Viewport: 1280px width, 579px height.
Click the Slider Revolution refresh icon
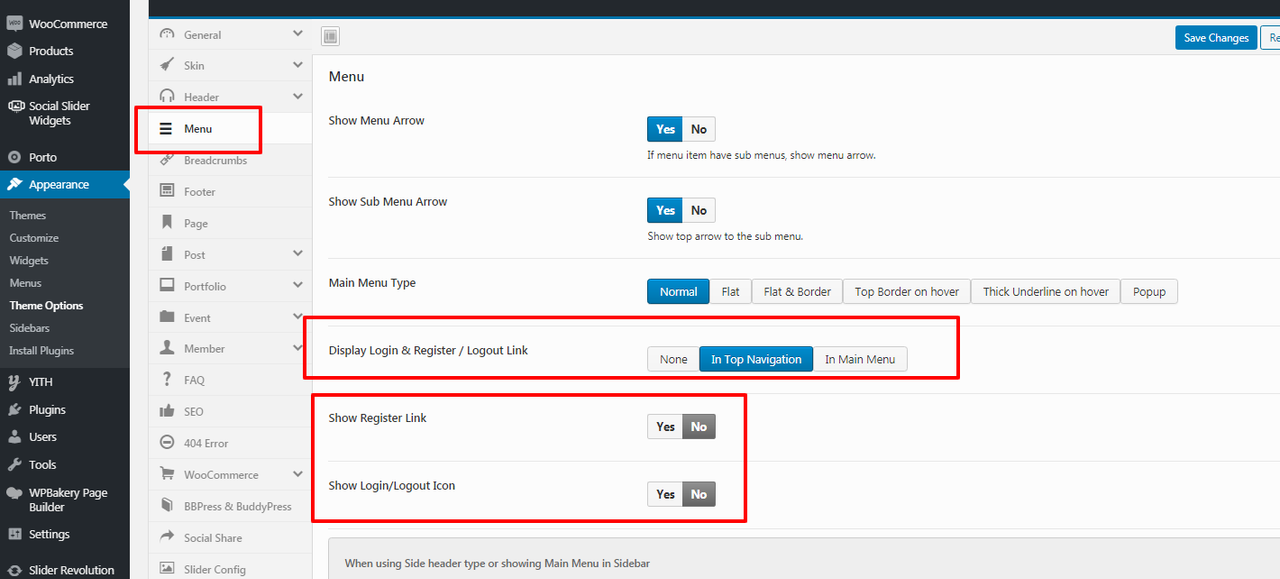point(15,570)
